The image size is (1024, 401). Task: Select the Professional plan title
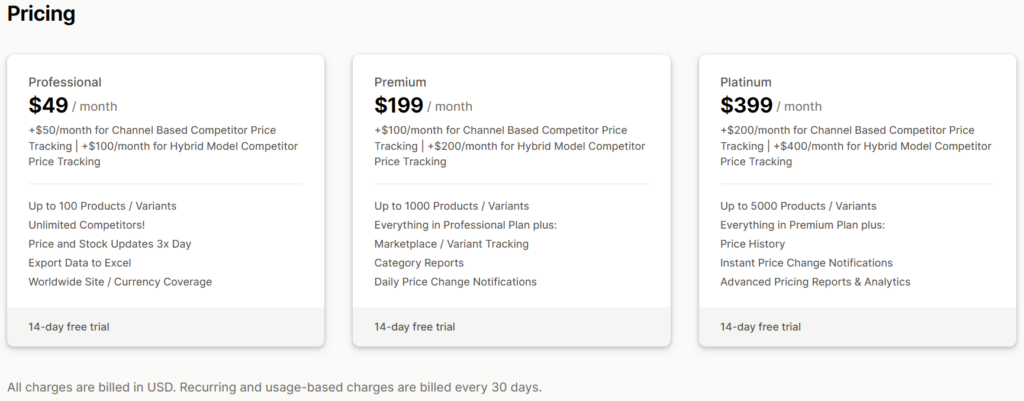[65, 82]
